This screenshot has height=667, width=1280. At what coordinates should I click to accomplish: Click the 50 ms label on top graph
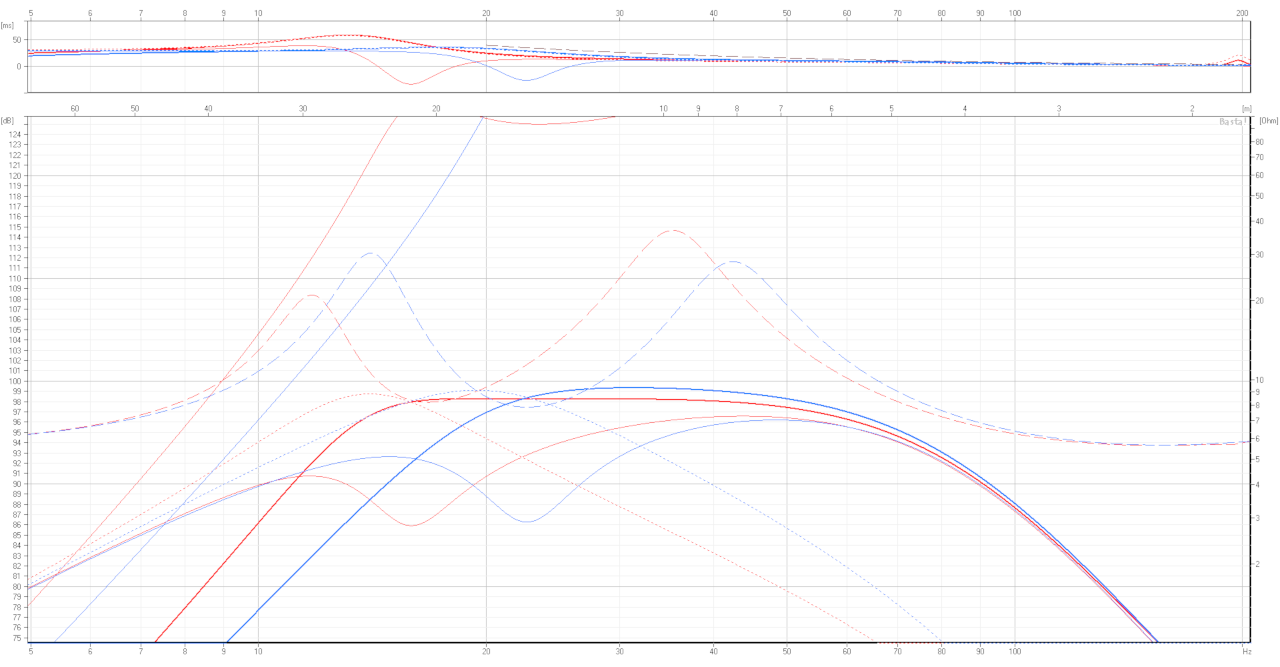pos(16,40)
